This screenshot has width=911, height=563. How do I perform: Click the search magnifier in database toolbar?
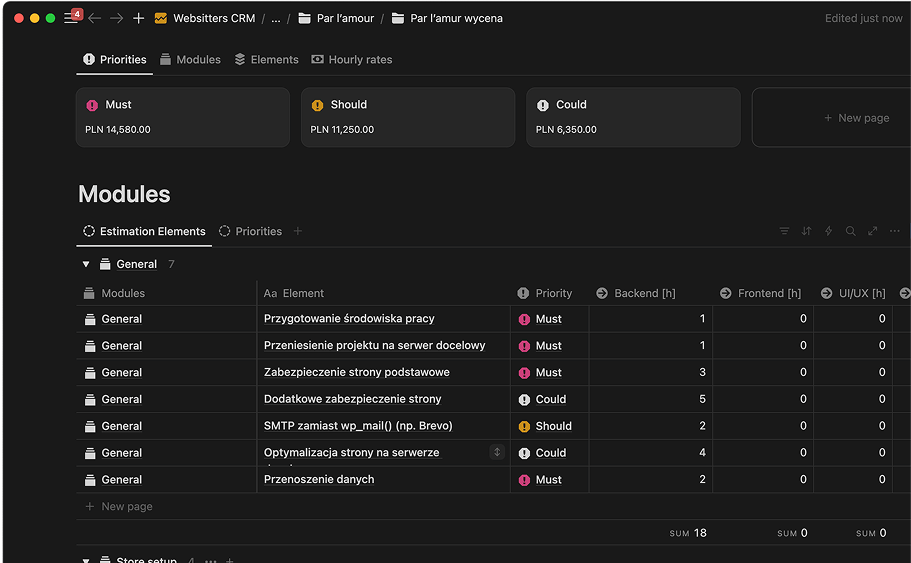click(850, 231)
